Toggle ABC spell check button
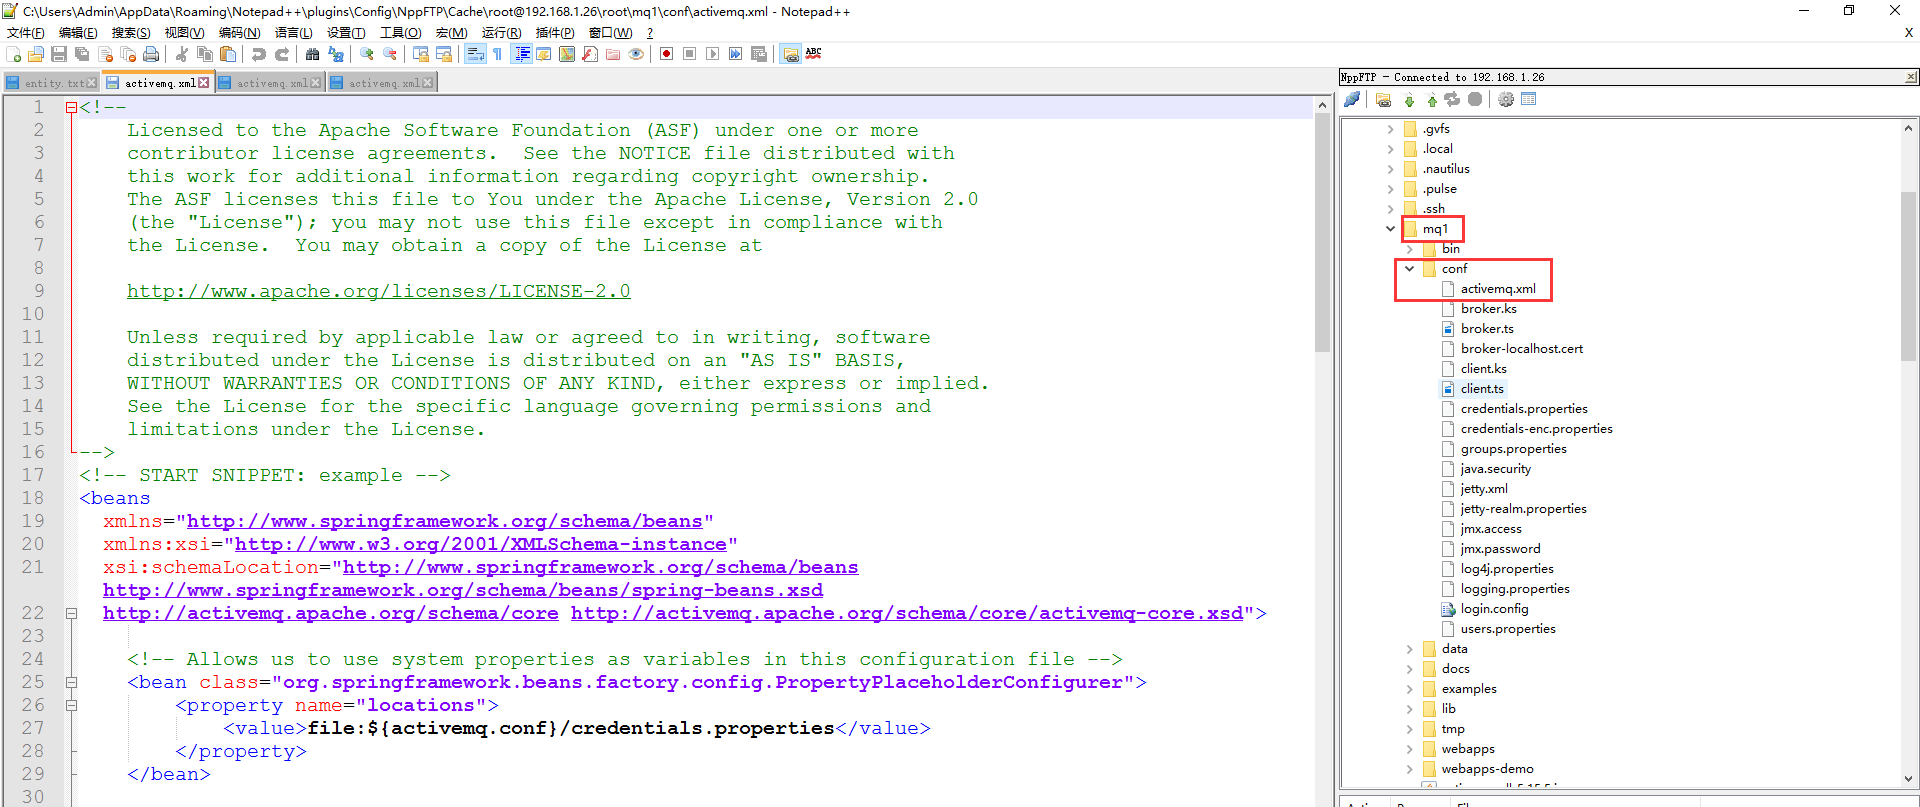 [x=813, y=54]
